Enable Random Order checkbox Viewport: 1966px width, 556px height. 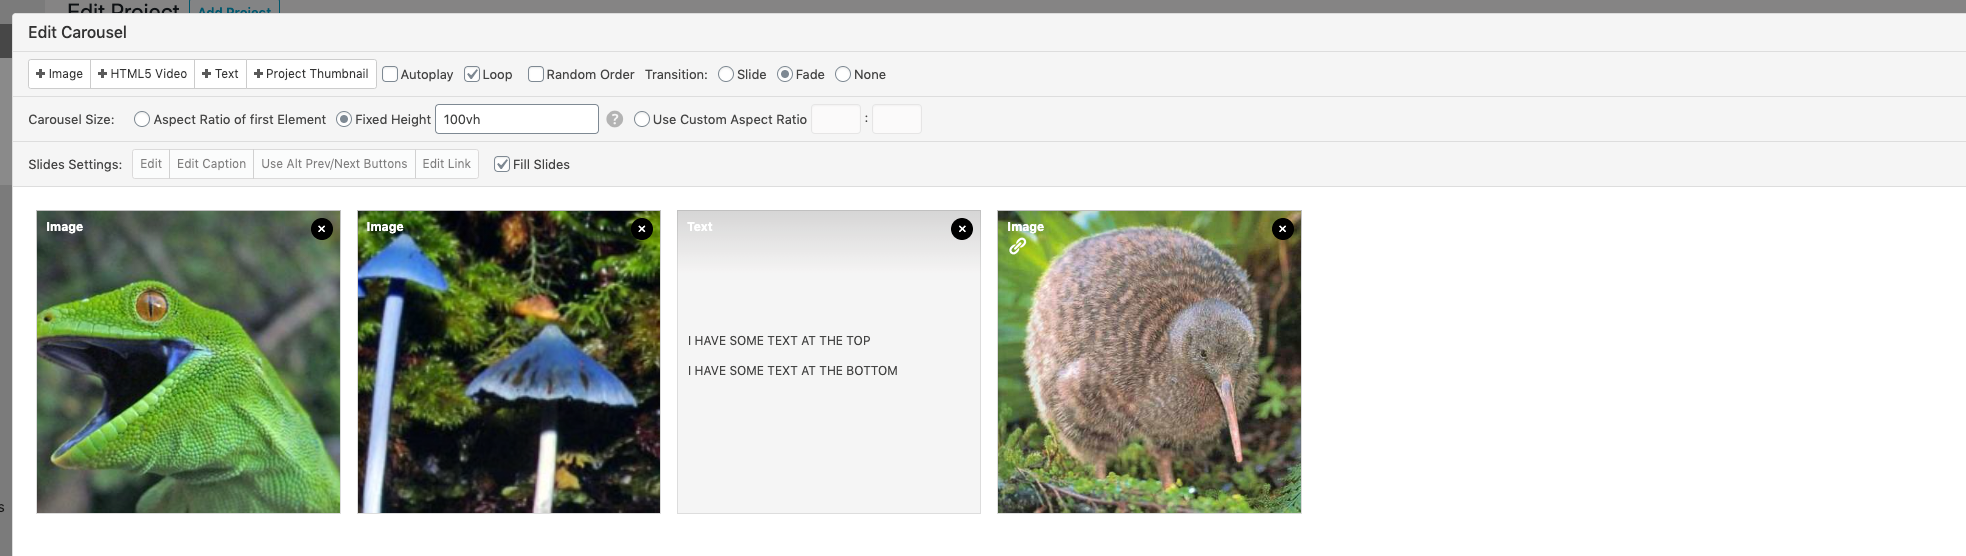(536, 74)
